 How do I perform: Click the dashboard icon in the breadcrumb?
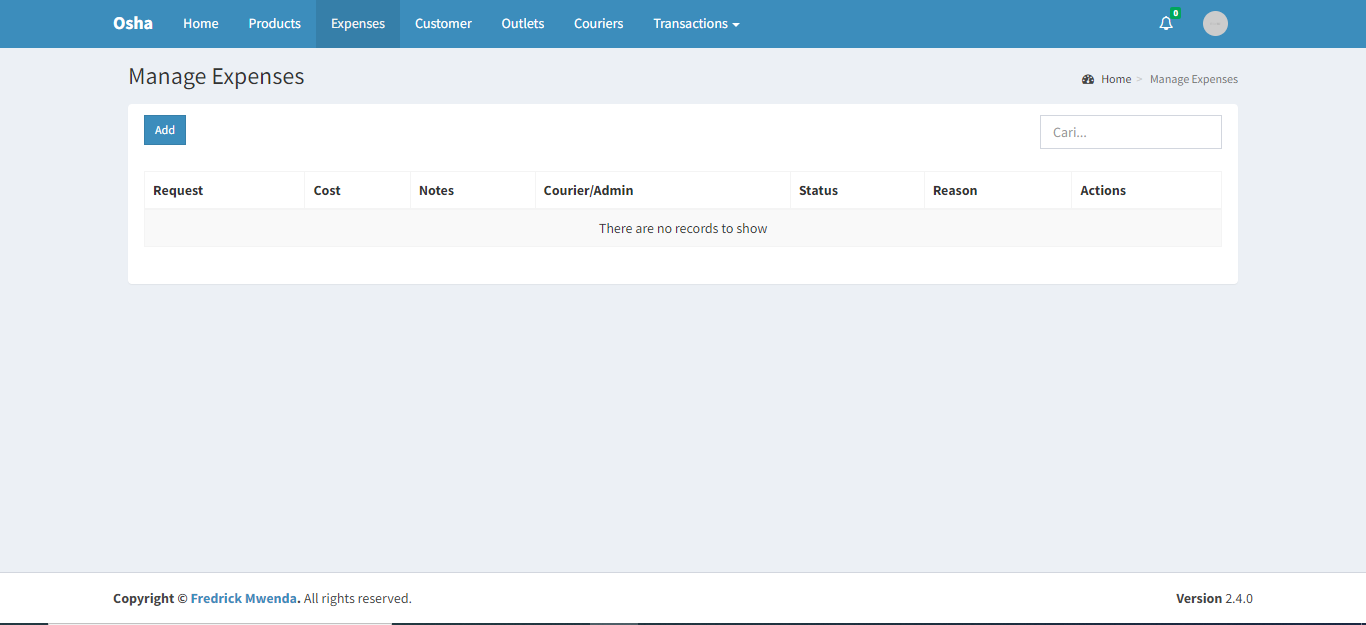tap(1088, 79)
